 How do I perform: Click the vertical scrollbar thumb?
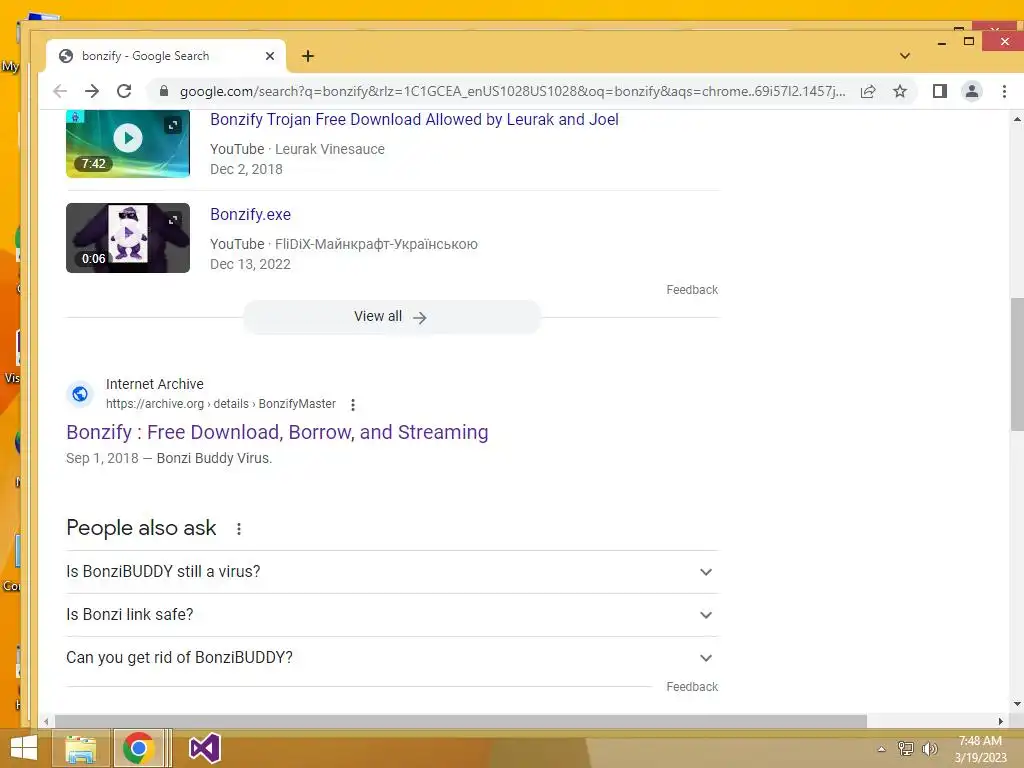tap(1017, 364)
